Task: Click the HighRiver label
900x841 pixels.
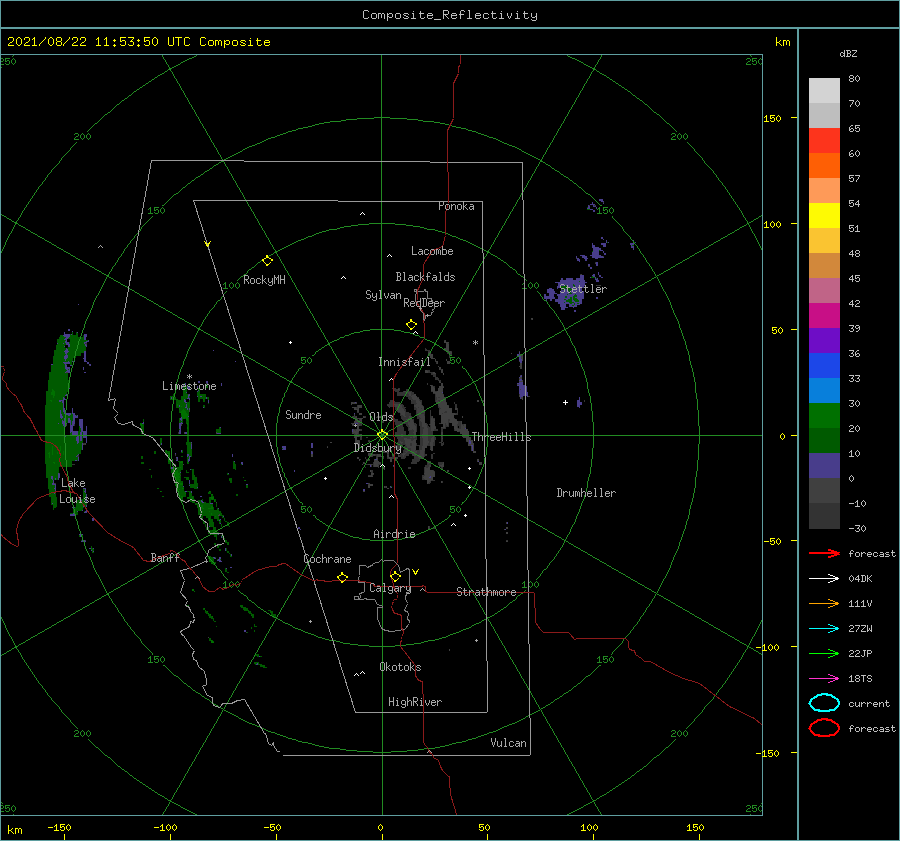Action: [414, 702]
